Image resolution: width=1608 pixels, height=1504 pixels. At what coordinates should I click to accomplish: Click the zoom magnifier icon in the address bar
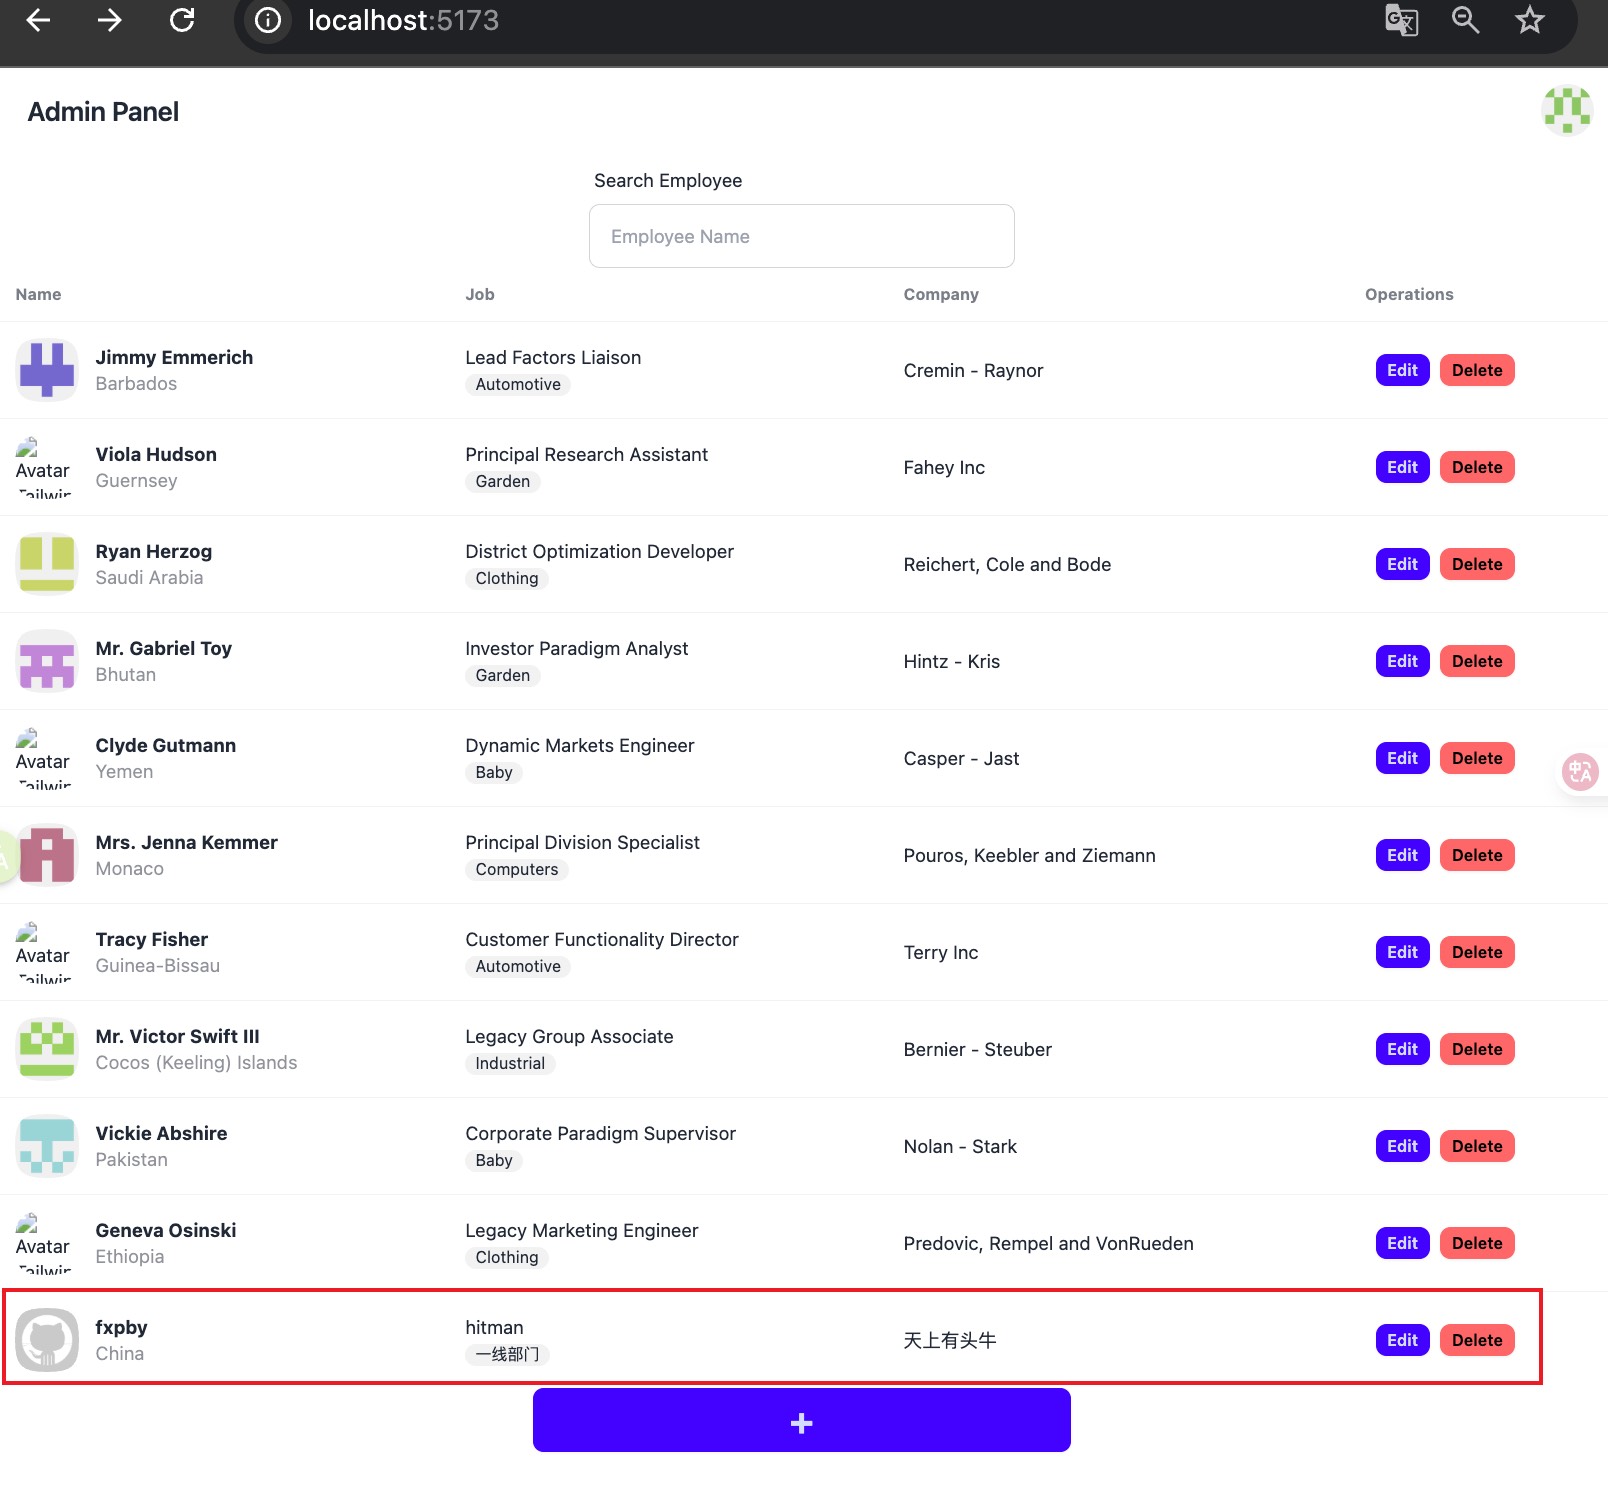click(1465, 20)
